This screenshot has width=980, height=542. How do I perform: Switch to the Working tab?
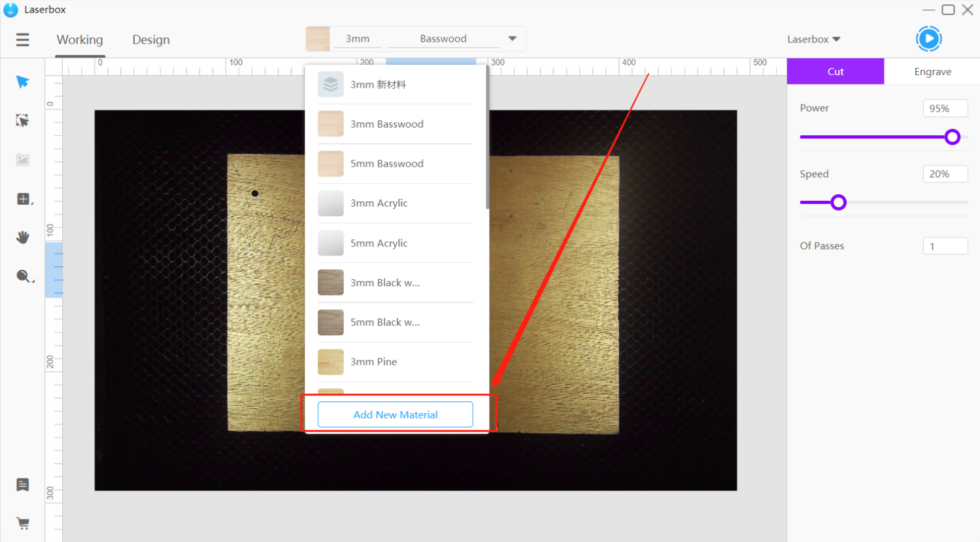pyautogui.click(x=79, y=39)
